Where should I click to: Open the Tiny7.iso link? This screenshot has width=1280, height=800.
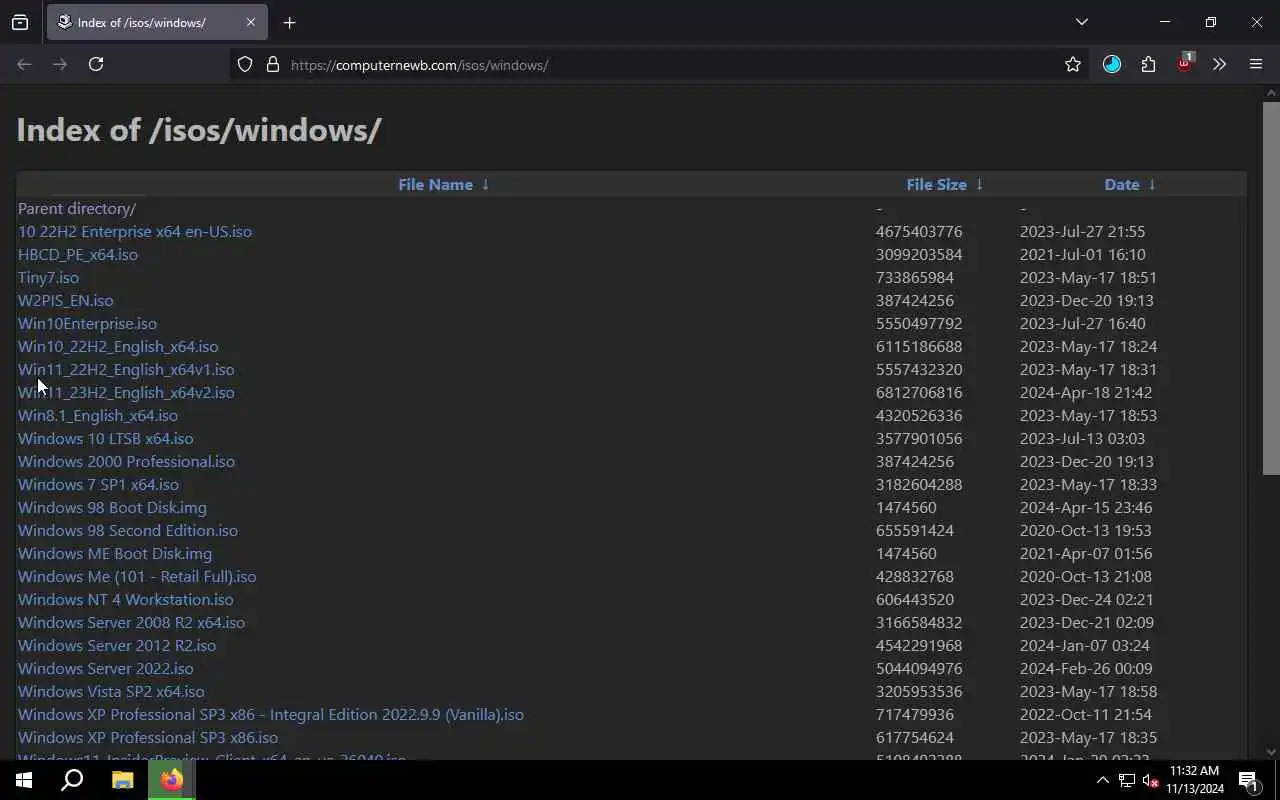tap(48, 277)
